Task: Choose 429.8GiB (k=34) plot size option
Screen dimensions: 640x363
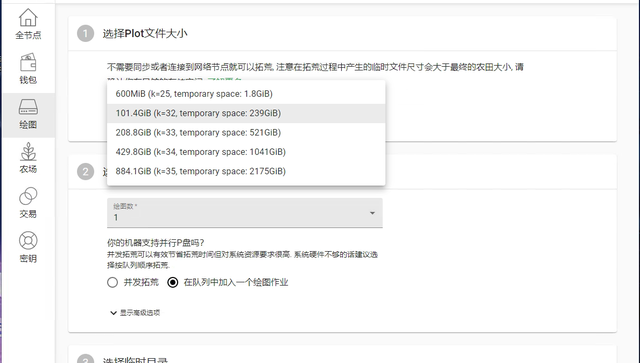Action: tap(246, 152)
